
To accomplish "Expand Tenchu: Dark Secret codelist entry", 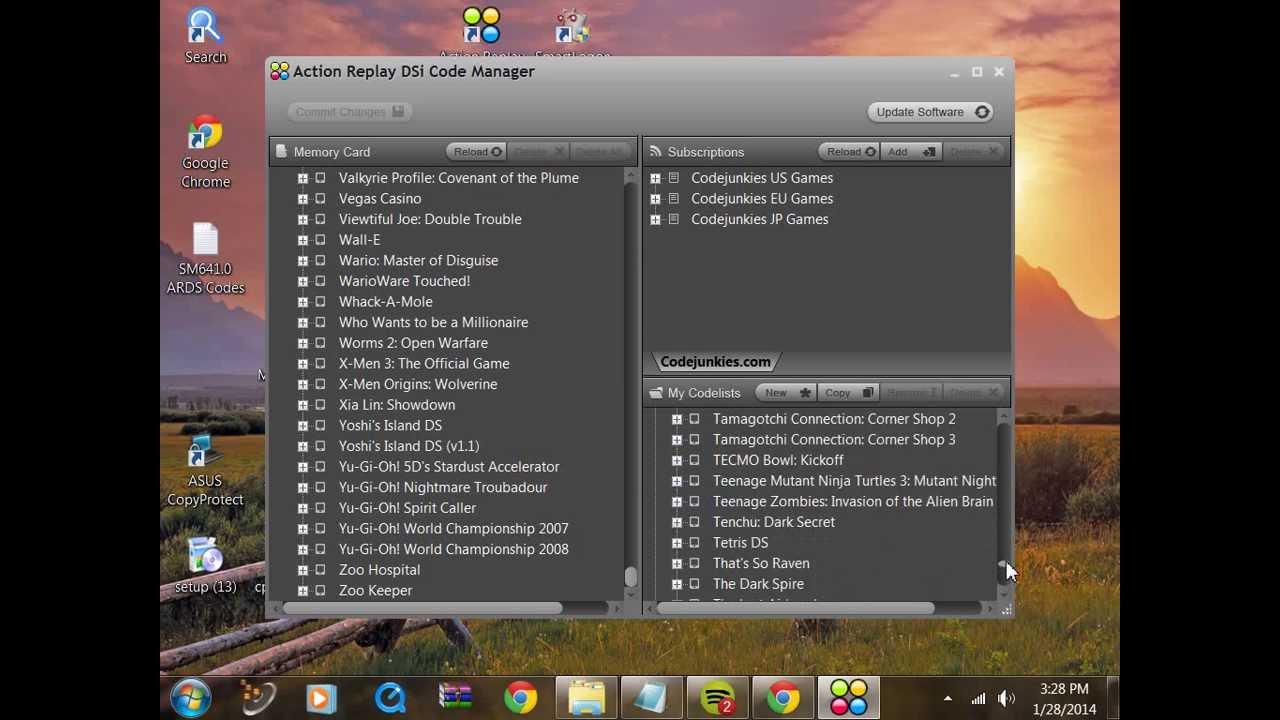I will click(x=677, y=522).
